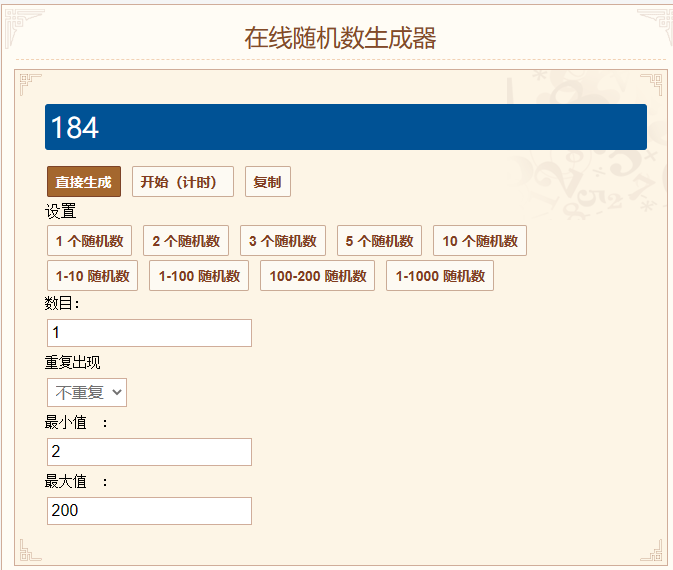Click the 直接生成 button

point(84,182)
